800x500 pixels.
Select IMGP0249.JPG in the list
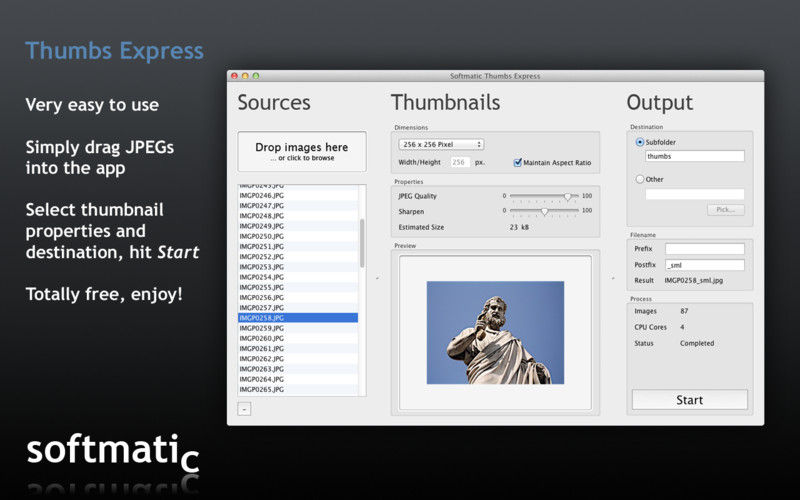pos(298,226)
